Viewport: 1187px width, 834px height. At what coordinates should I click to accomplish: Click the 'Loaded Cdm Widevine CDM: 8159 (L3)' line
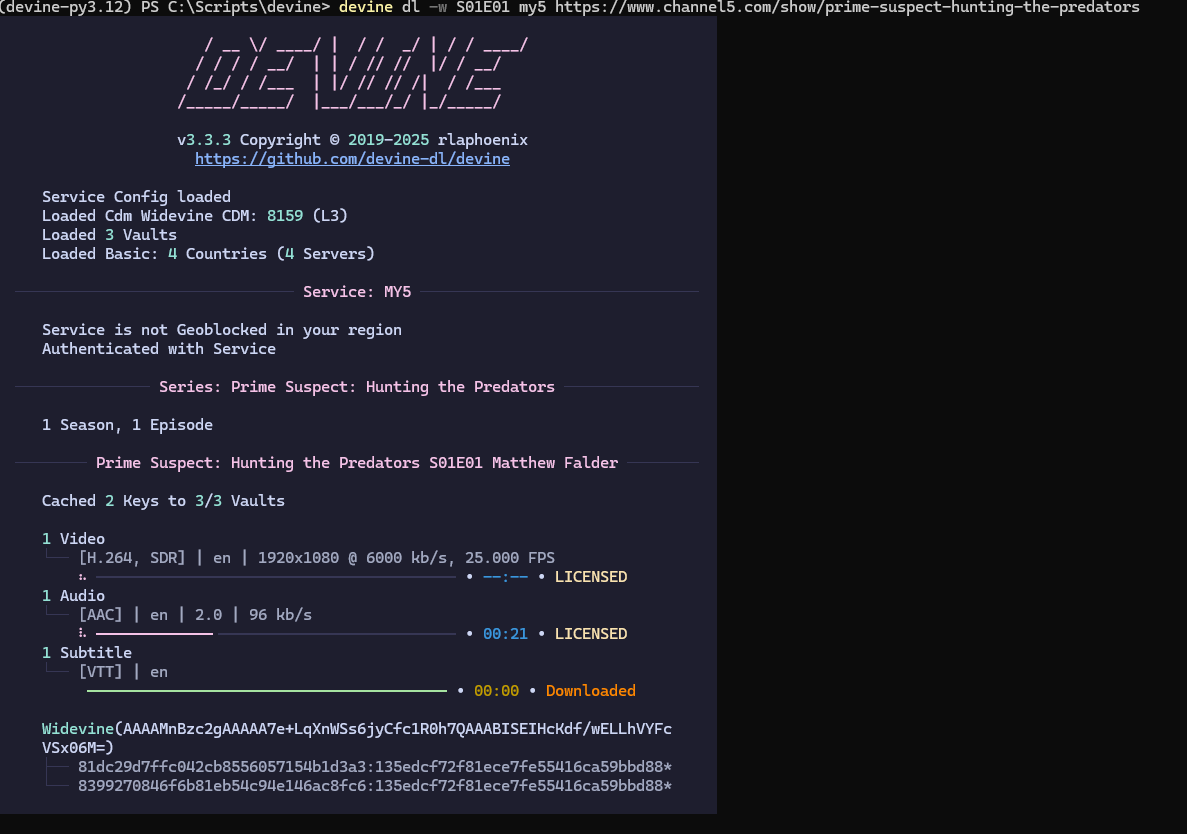[x=195, y=216]
